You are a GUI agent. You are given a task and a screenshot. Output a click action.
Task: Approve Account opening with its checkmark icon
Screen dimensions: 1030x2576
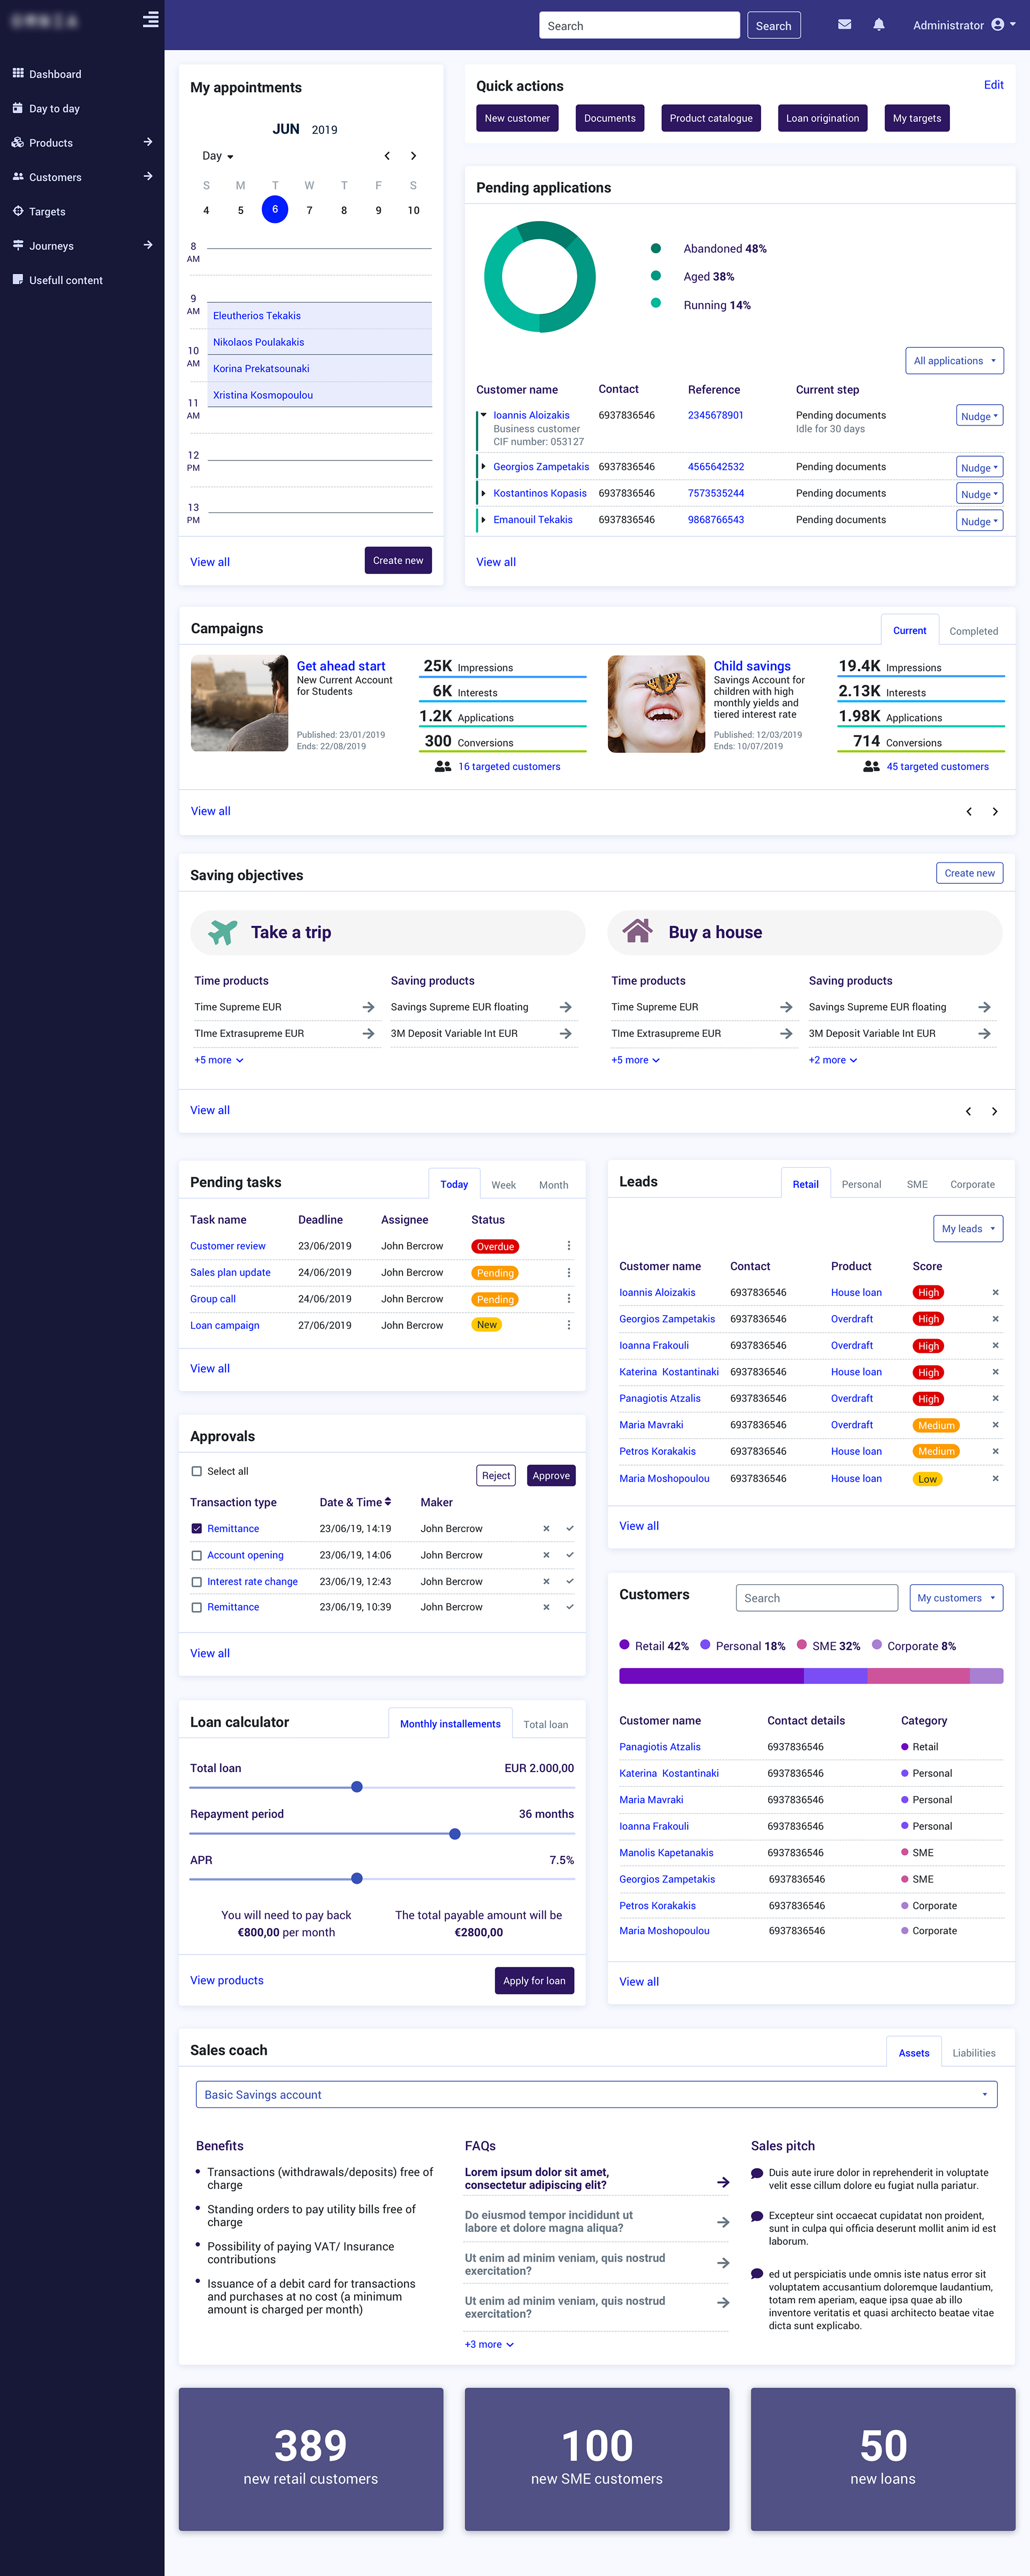569,1555
